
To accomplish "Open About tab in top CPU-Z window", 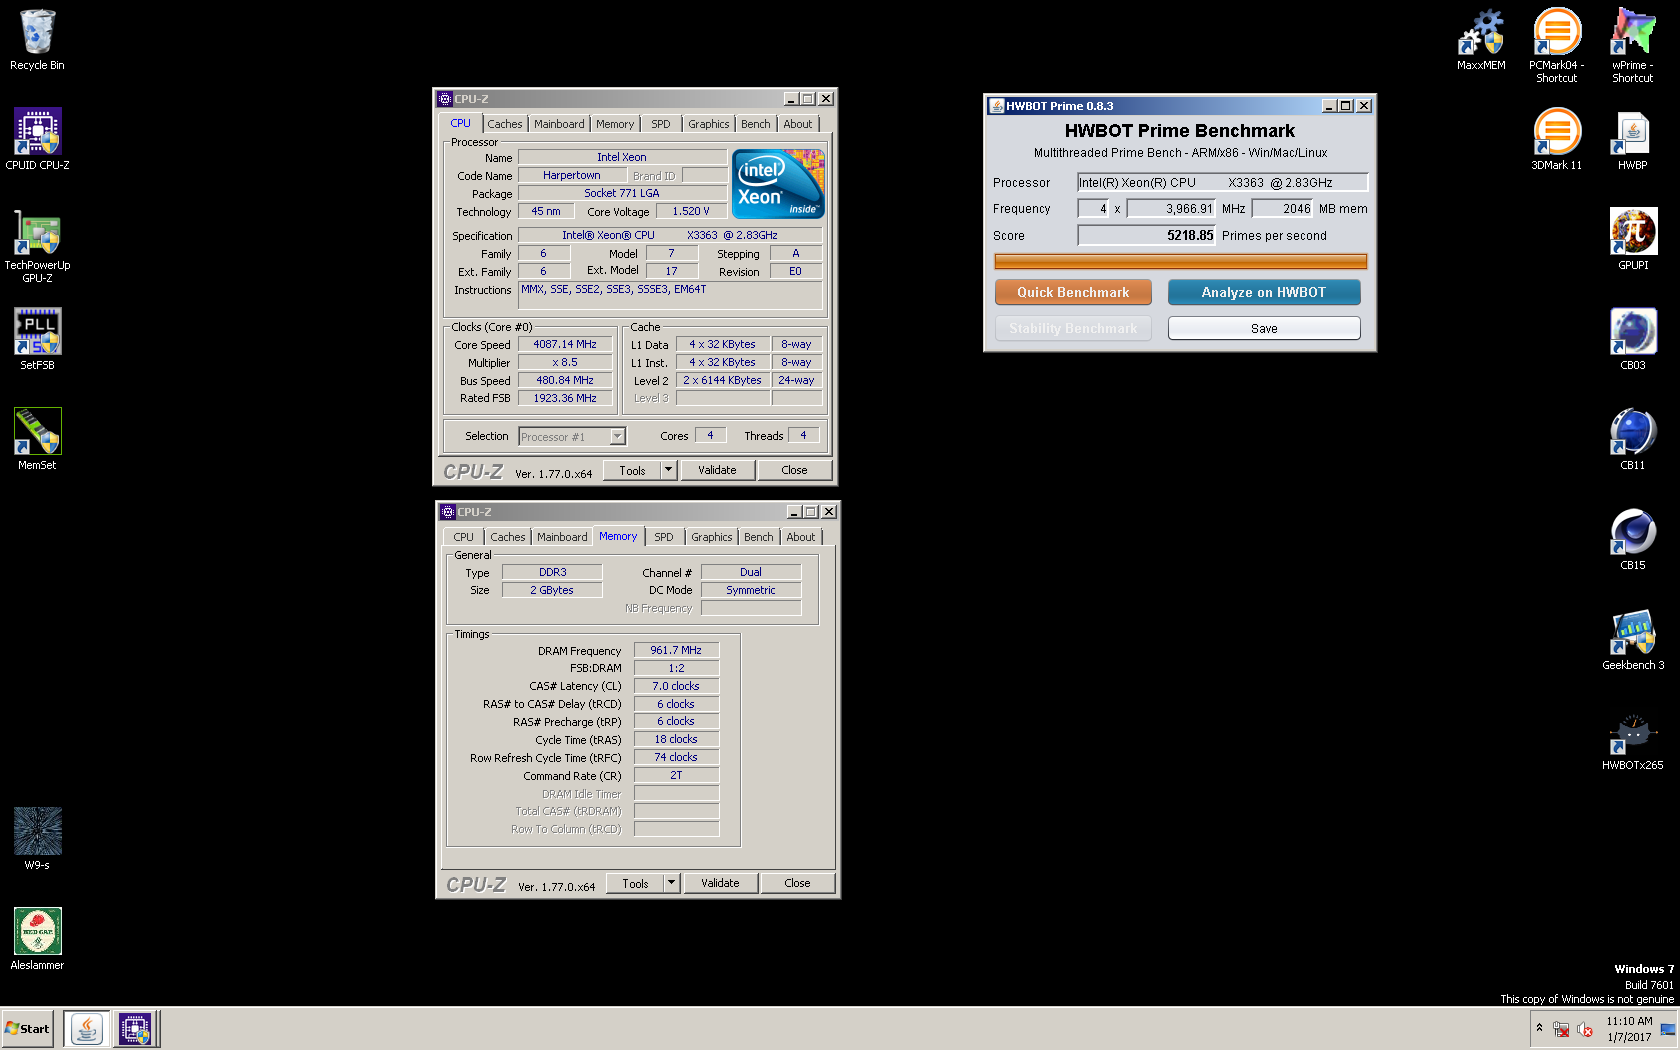I will click(x=798, y=124).
